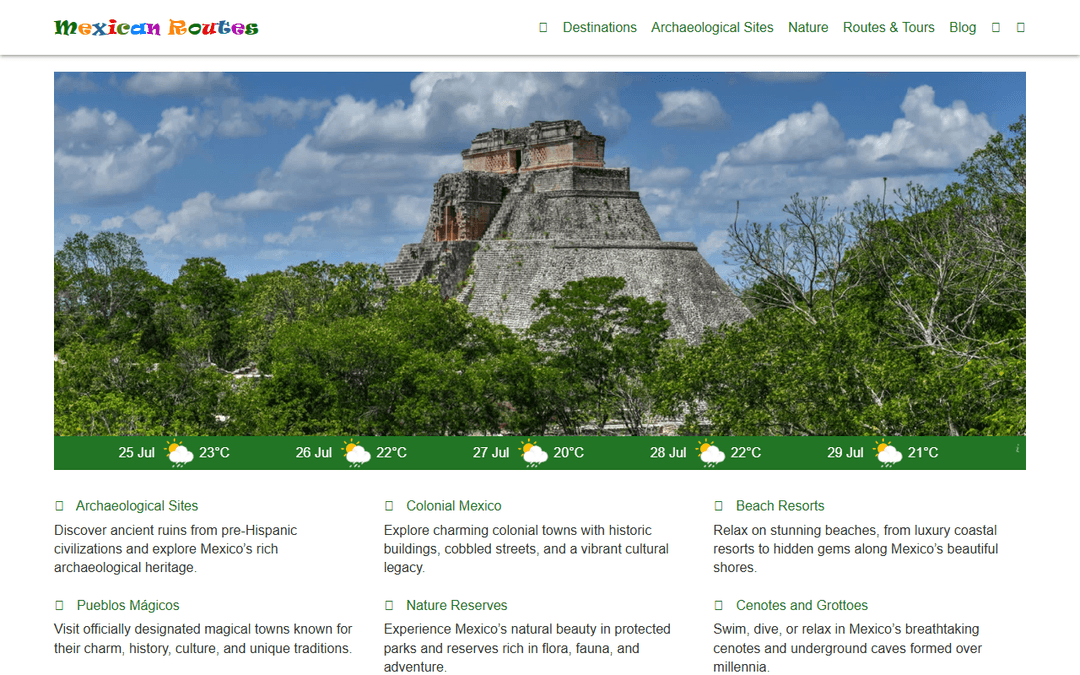
Task: Click the 29 Jul forecast date
Action: (x=844, y=453)
